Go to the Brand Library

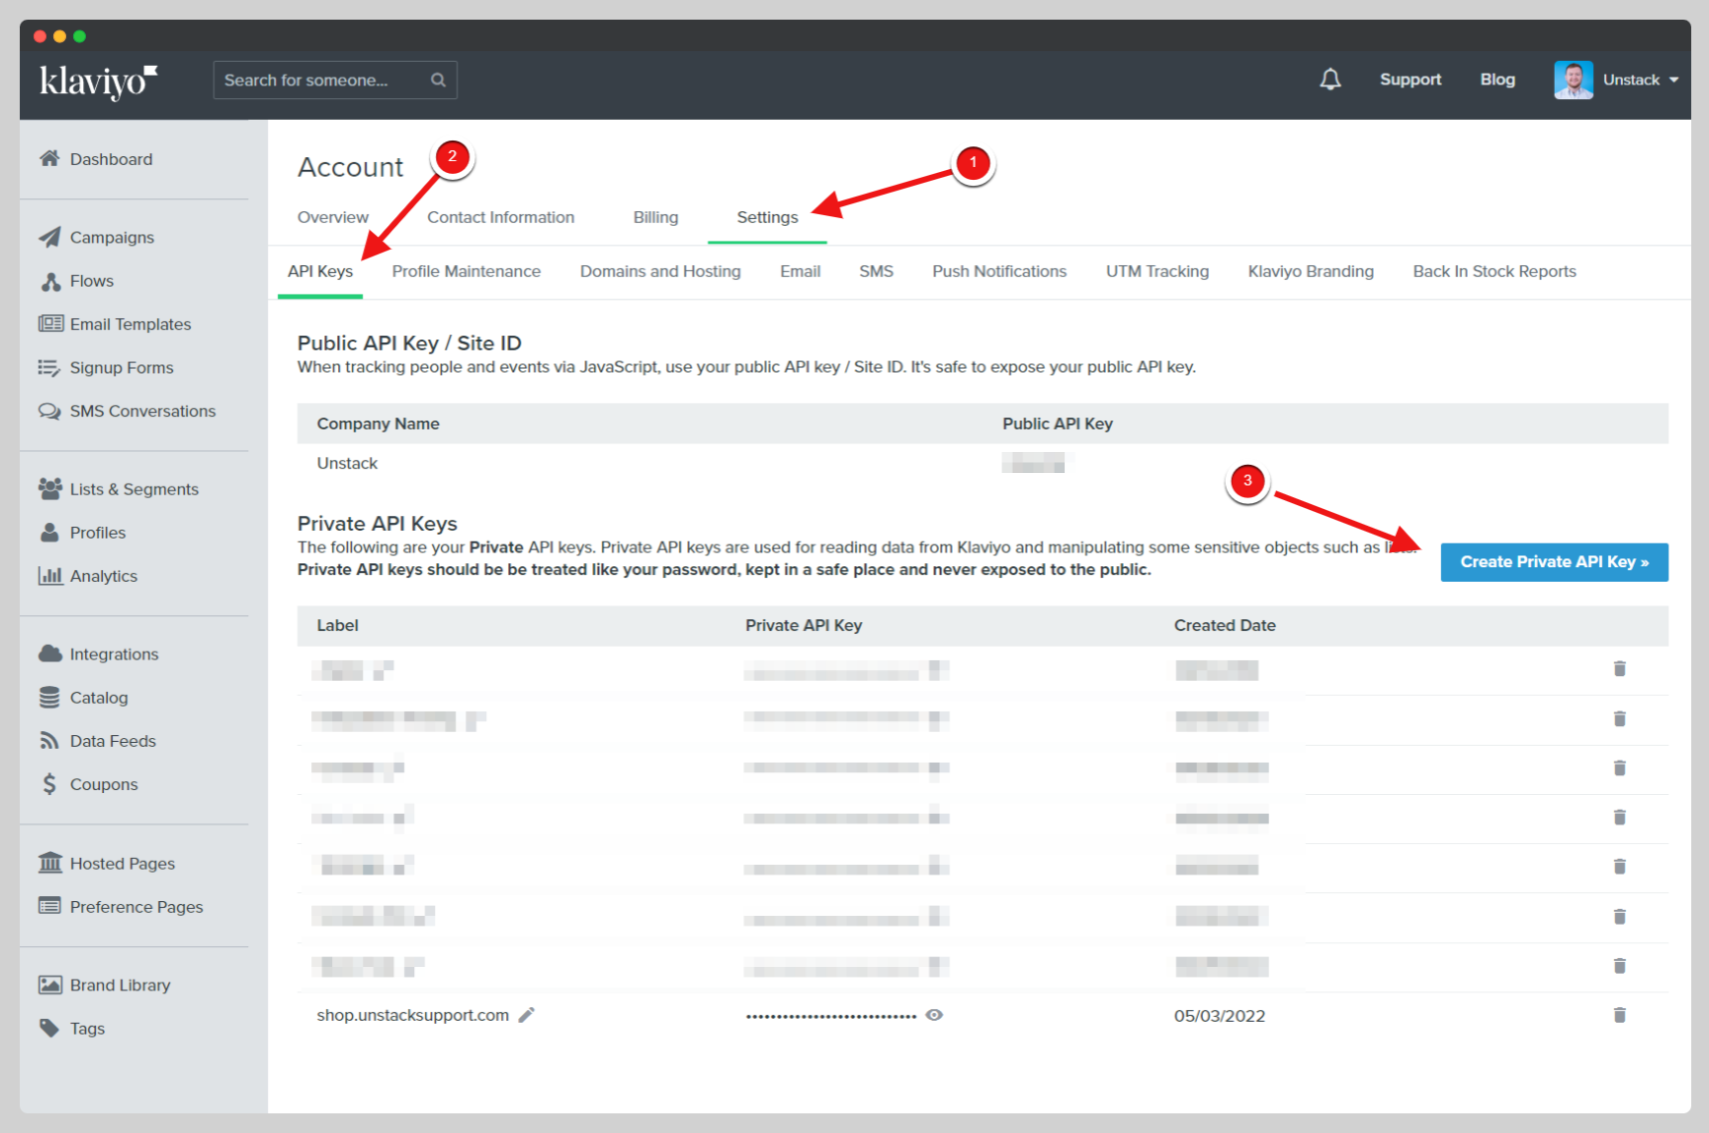point(119,984)
